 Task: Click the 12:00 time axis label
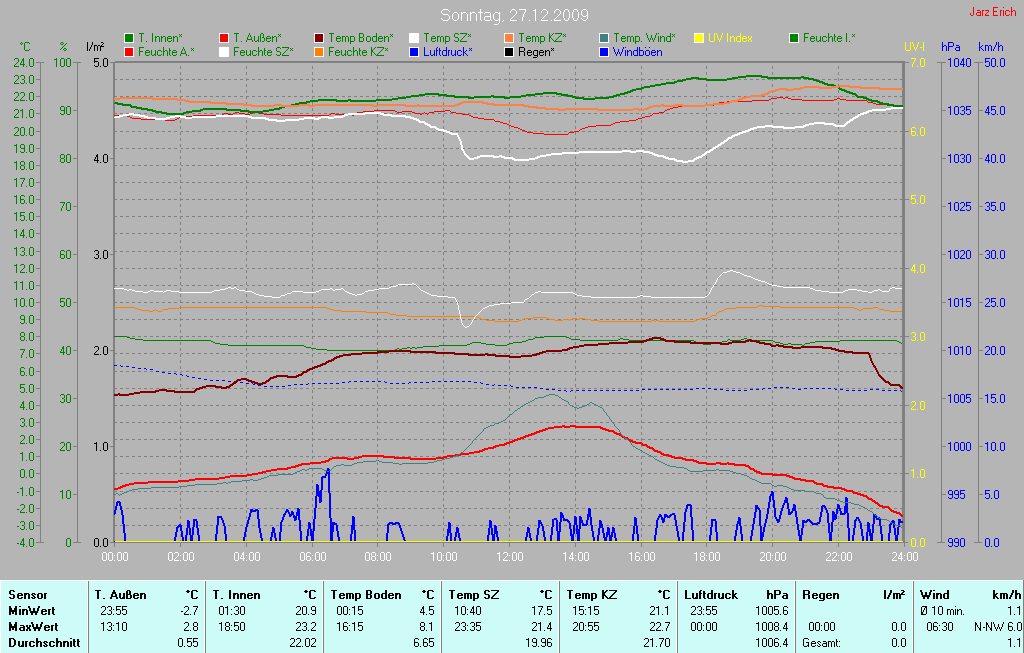tap(510, 557)
